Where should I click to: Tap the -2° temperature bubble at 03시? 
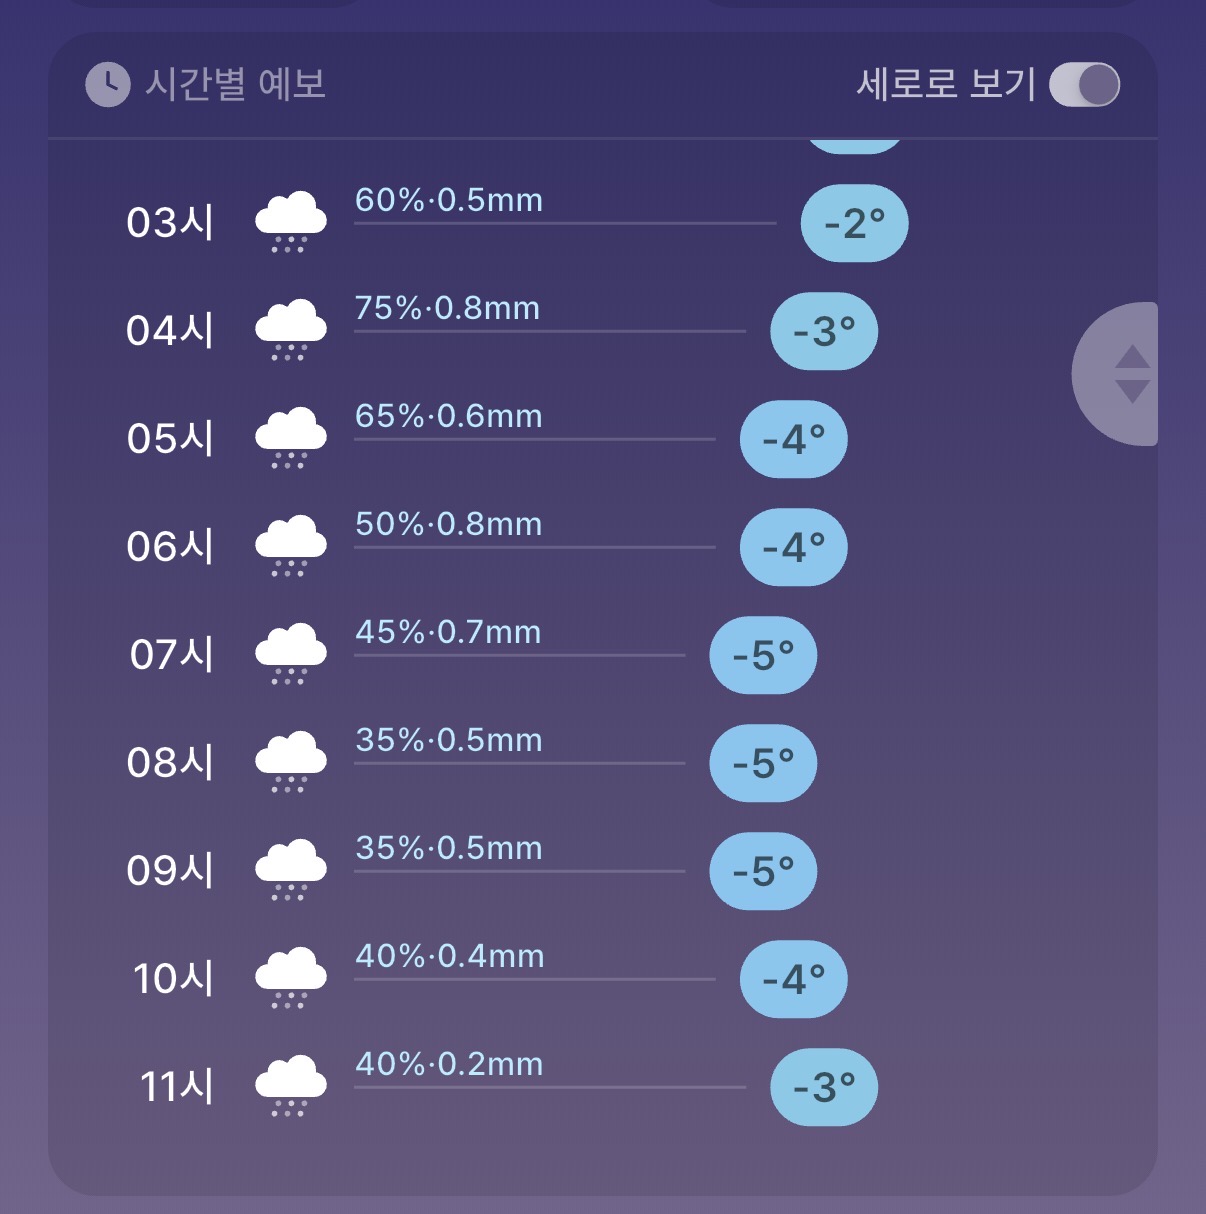point(854,223)
